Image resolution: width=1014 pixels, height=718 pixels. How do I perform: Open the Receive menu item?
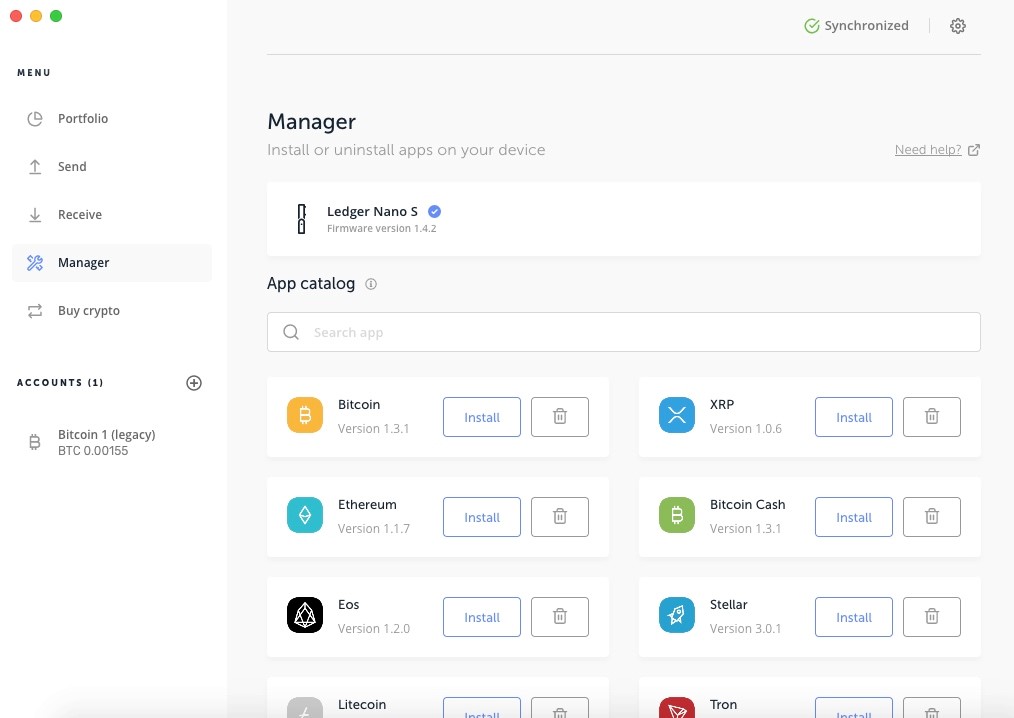(111, 215)
